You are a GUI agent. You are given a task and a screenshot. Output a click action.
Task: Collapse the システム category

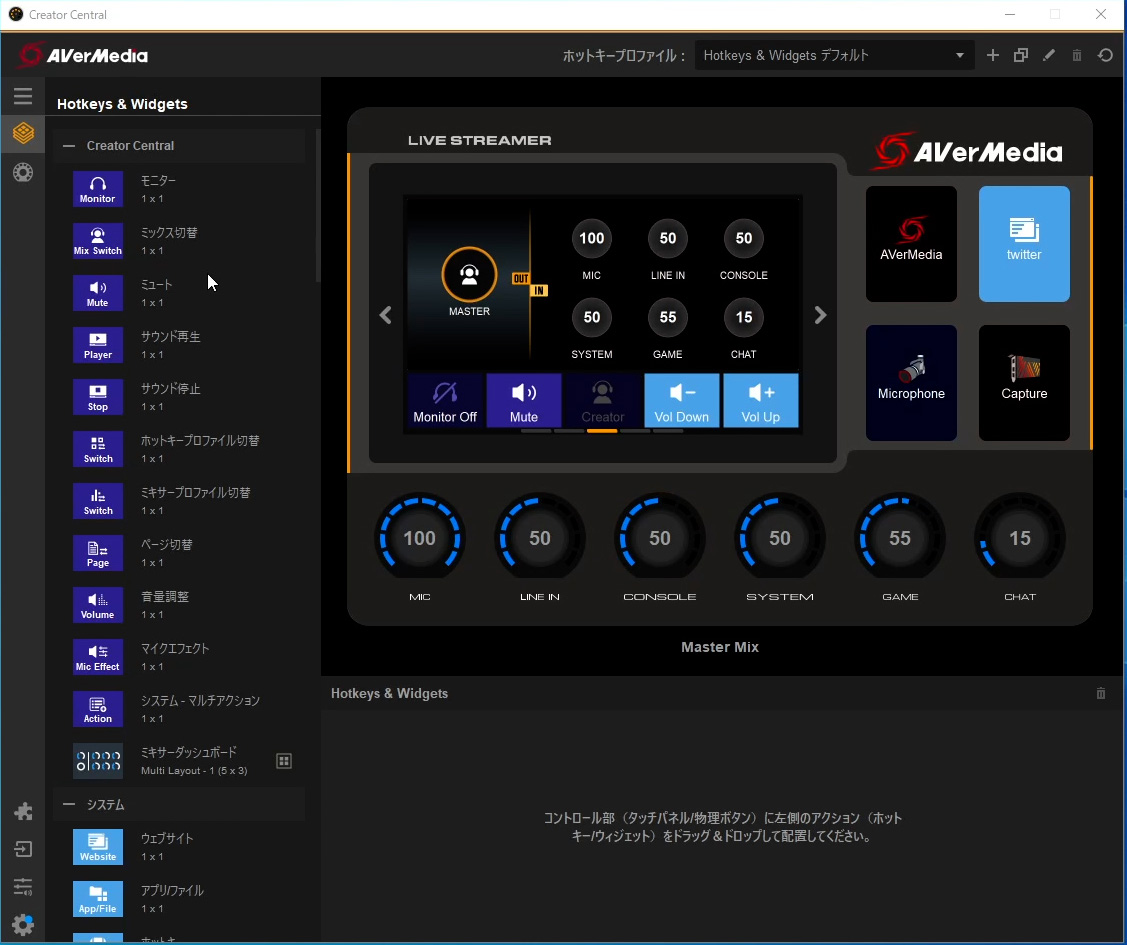coord(69,805)
